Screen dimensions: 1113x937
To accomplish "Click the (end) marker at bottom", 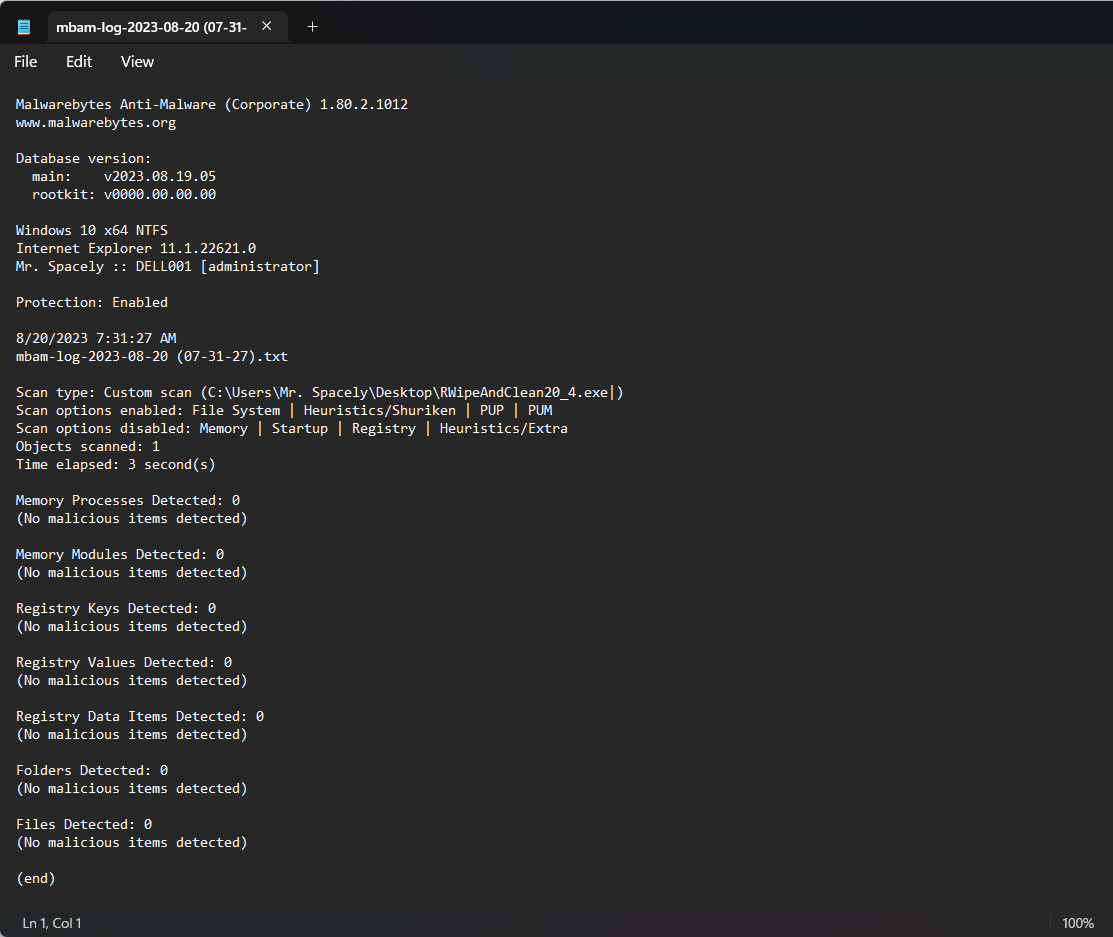I will click(x=35, y=879).
